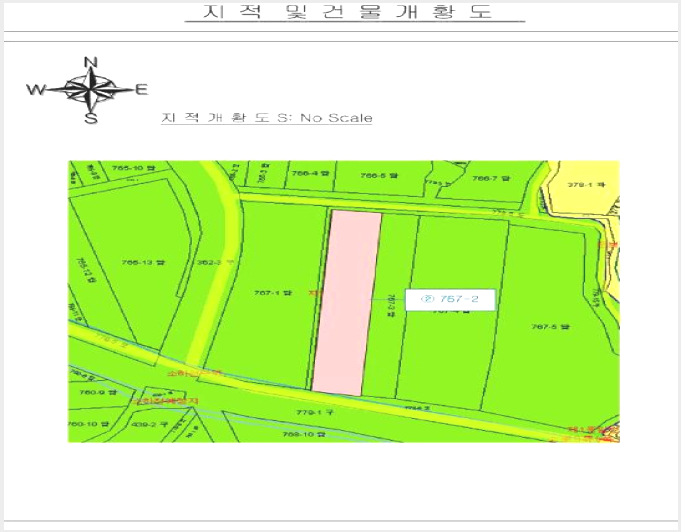Viewport: 681px width, 532px height.
Task: Click parcel label '766-5 답'
Action: [379, 175]
